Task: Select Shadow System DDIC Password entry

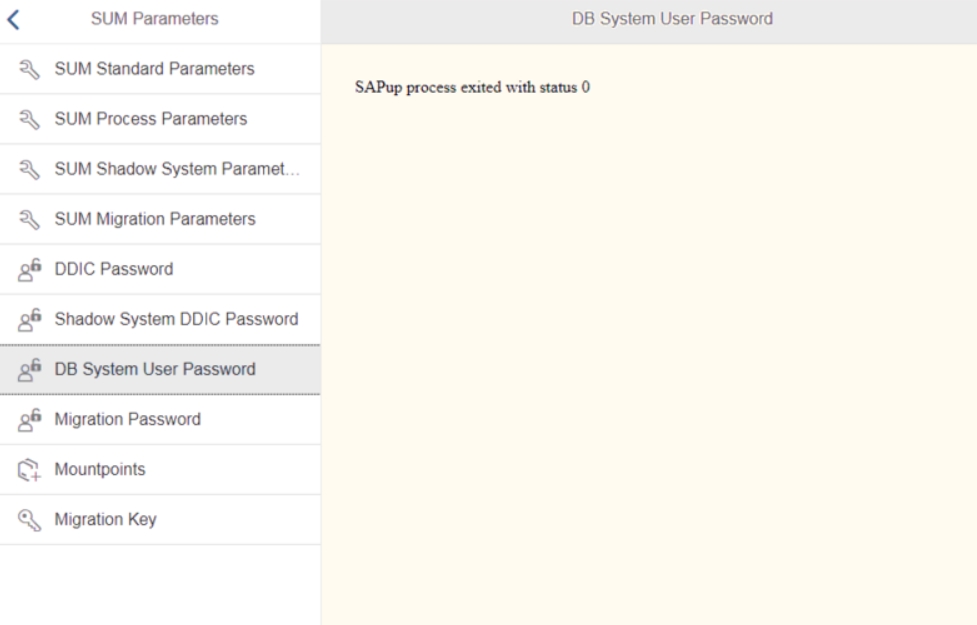Action: pyautogui.click(x=160, y=320)
